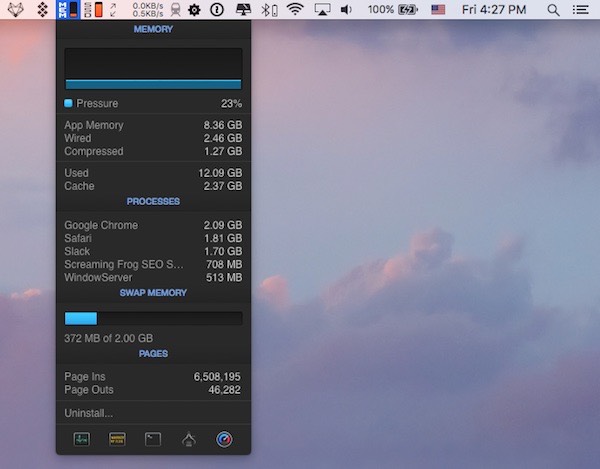600x469 pixels.
Task: Open Spotlight search magnifier
Action: 553,10
